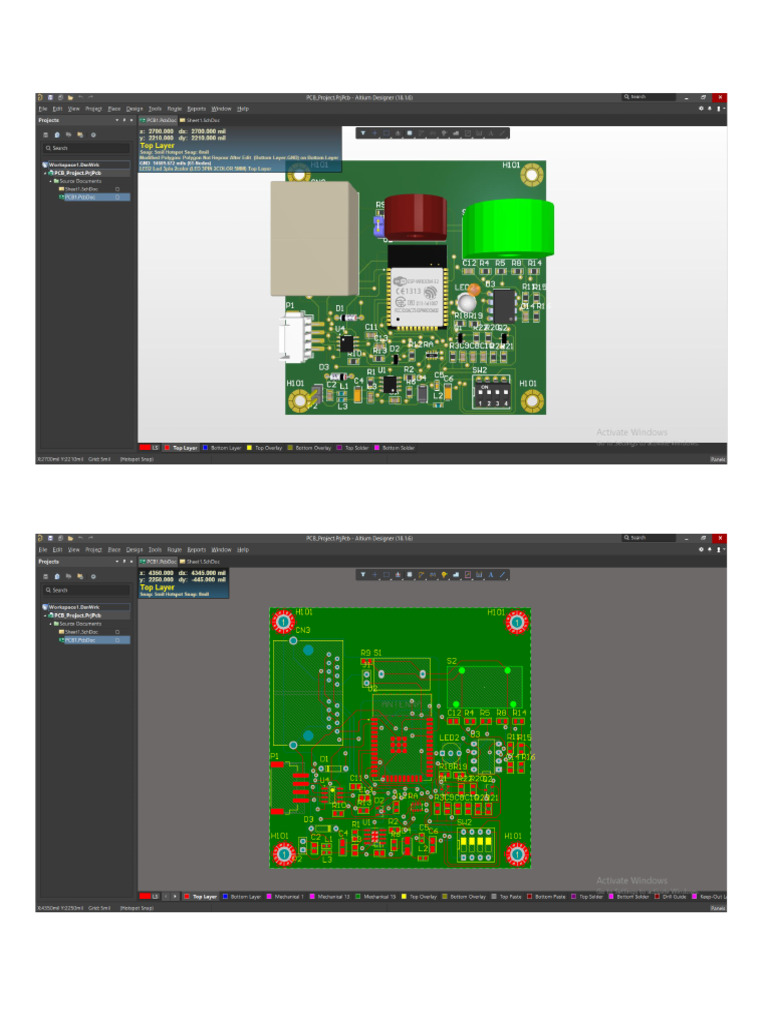Viewport: 768px width, 1024px height.
Task: Open settings gear at top-right of 3D window
Action: click(x=701, y=108)
